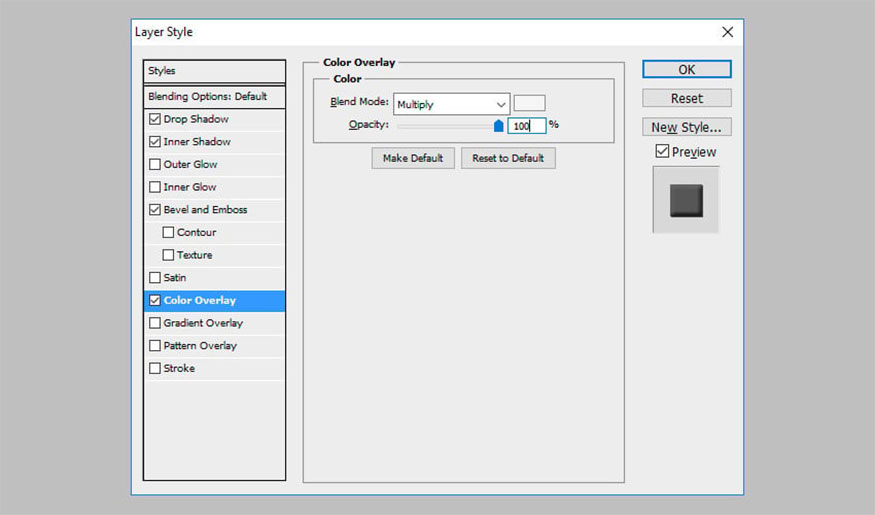Click the Reset button
875x515 pixels.
[686, 98]
